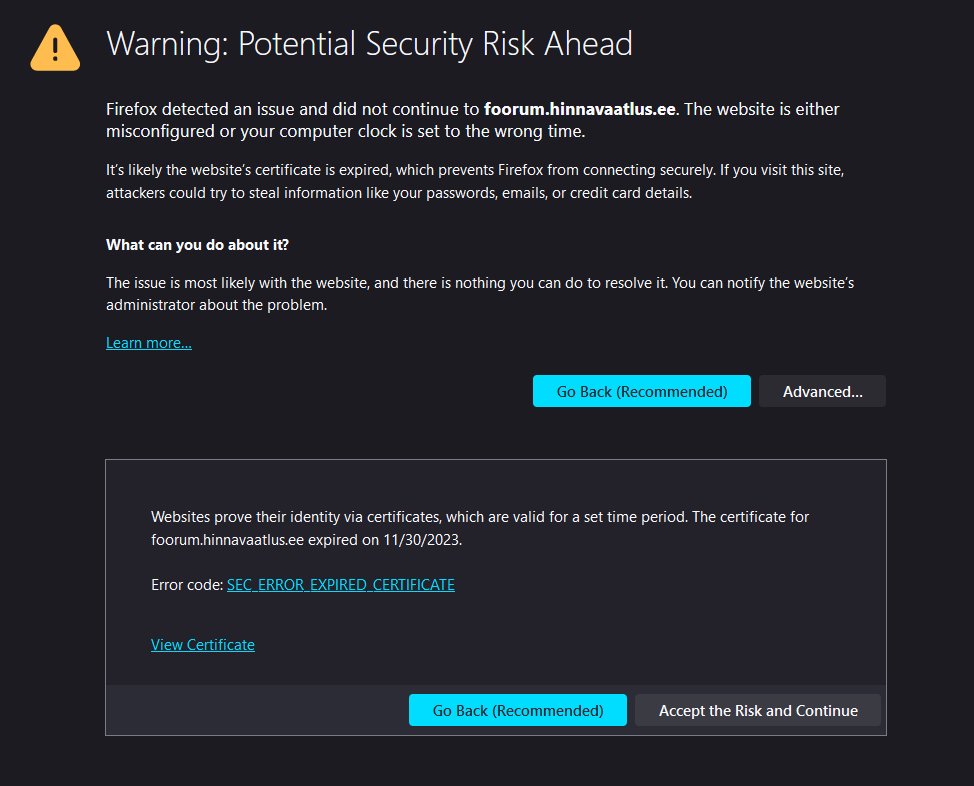Click the Warning: Potential Security Risk Ahead heading
974x786 pixels.
pos(370,44)
